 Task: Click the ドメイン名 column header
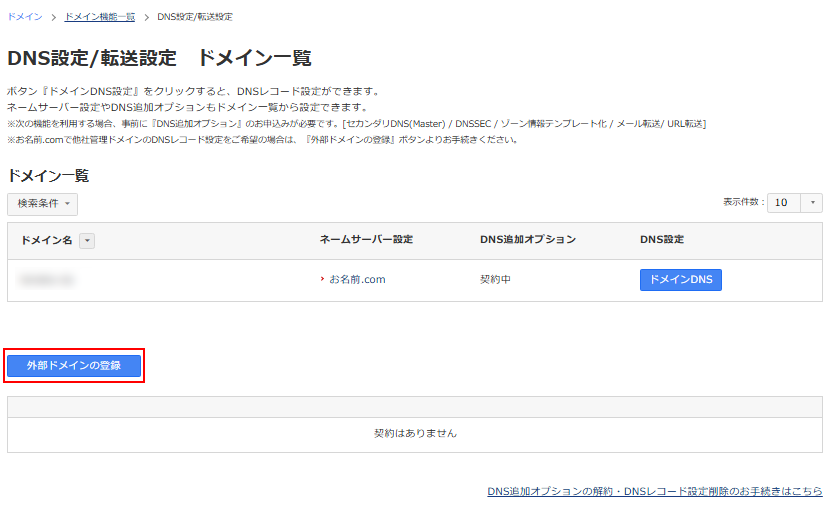click(46, 240)
